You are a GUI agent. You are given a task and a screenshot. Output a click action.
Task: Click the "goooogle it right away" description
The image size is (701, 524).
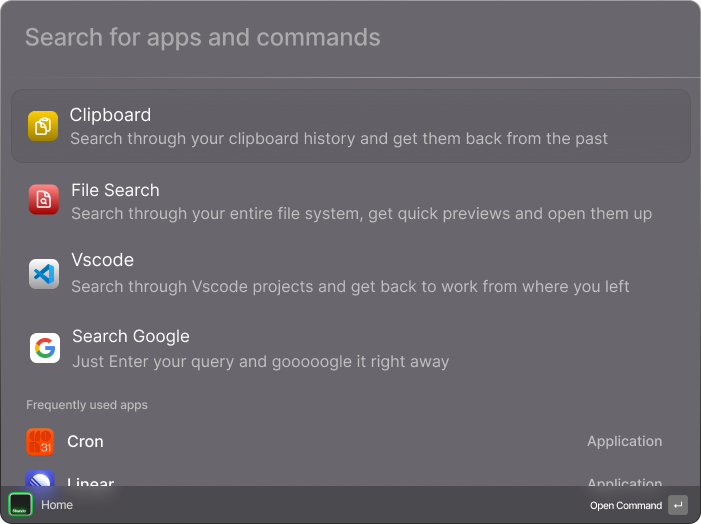tap(260, 361)
